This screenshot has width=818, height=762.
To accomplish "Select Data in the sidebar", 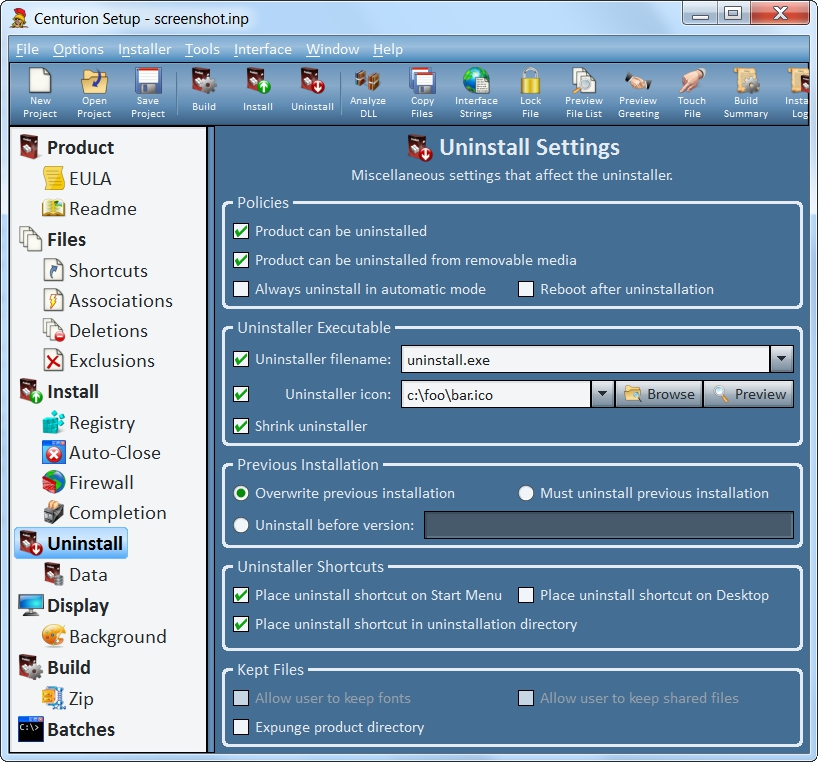I will tap(76, 574).
